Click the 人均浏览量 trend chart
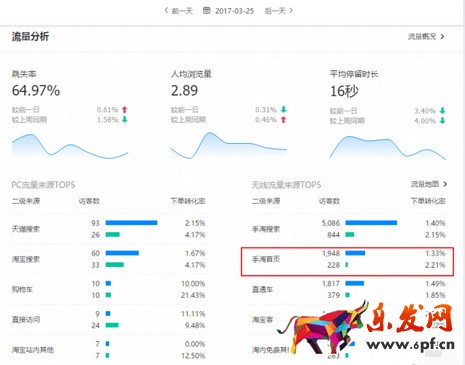The image size is (465, 365). 229,146
